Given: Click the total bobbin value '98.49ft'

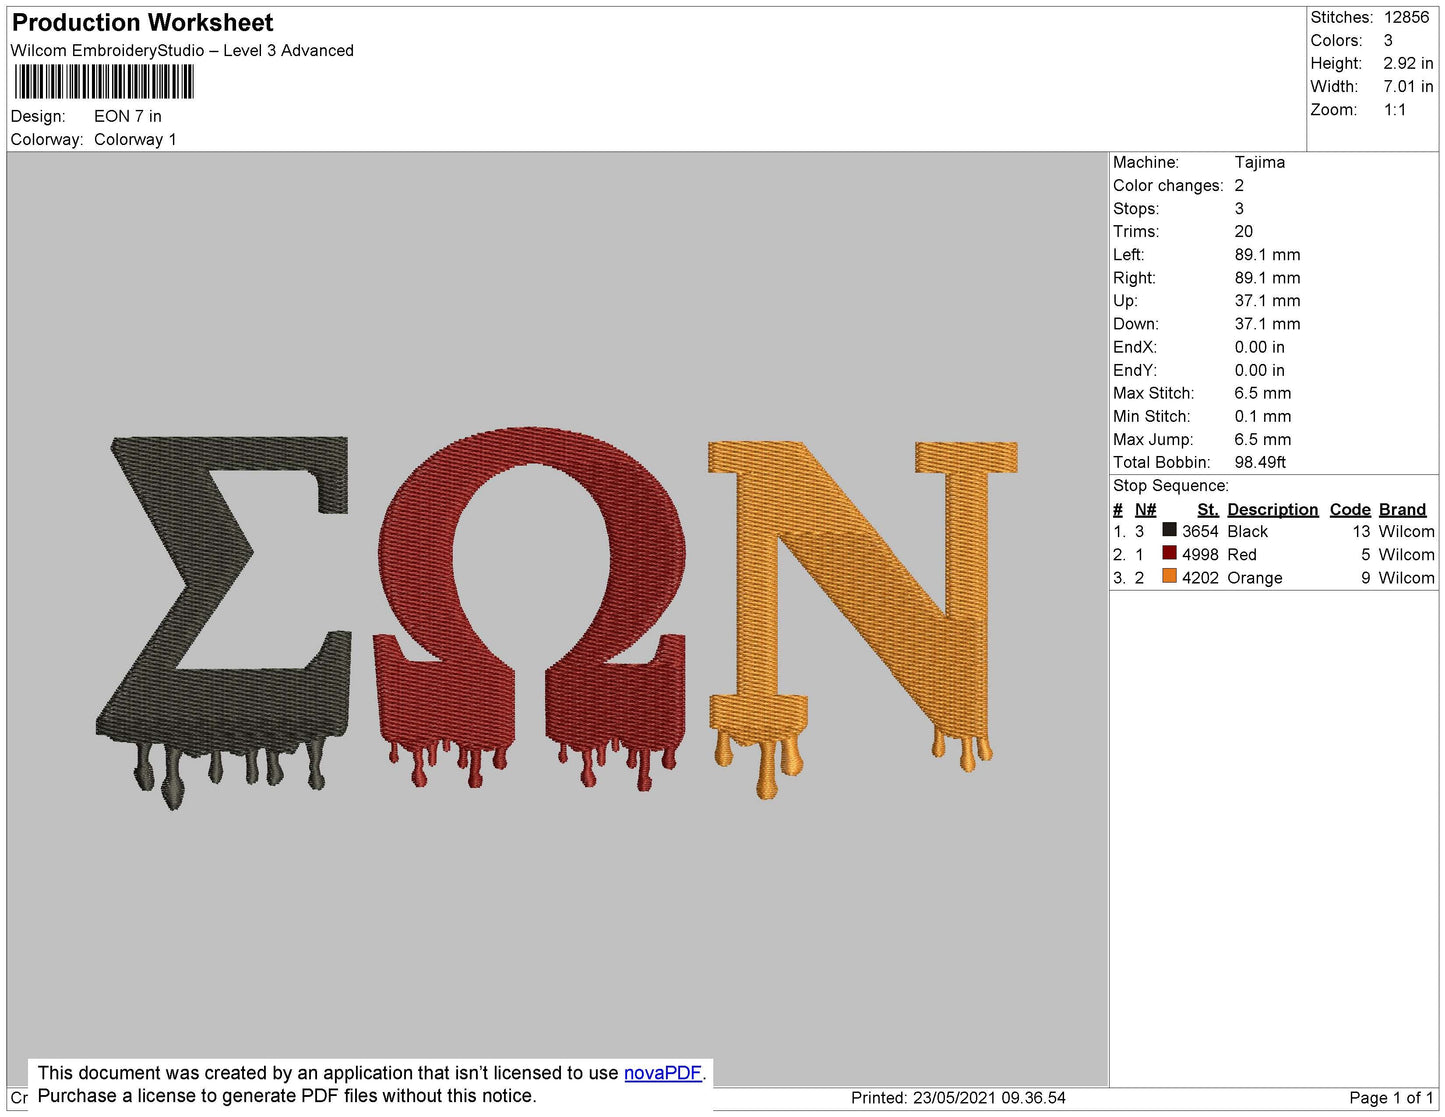Looking at the screenshot, I should pyautogui.click(x=1260, y=463).
